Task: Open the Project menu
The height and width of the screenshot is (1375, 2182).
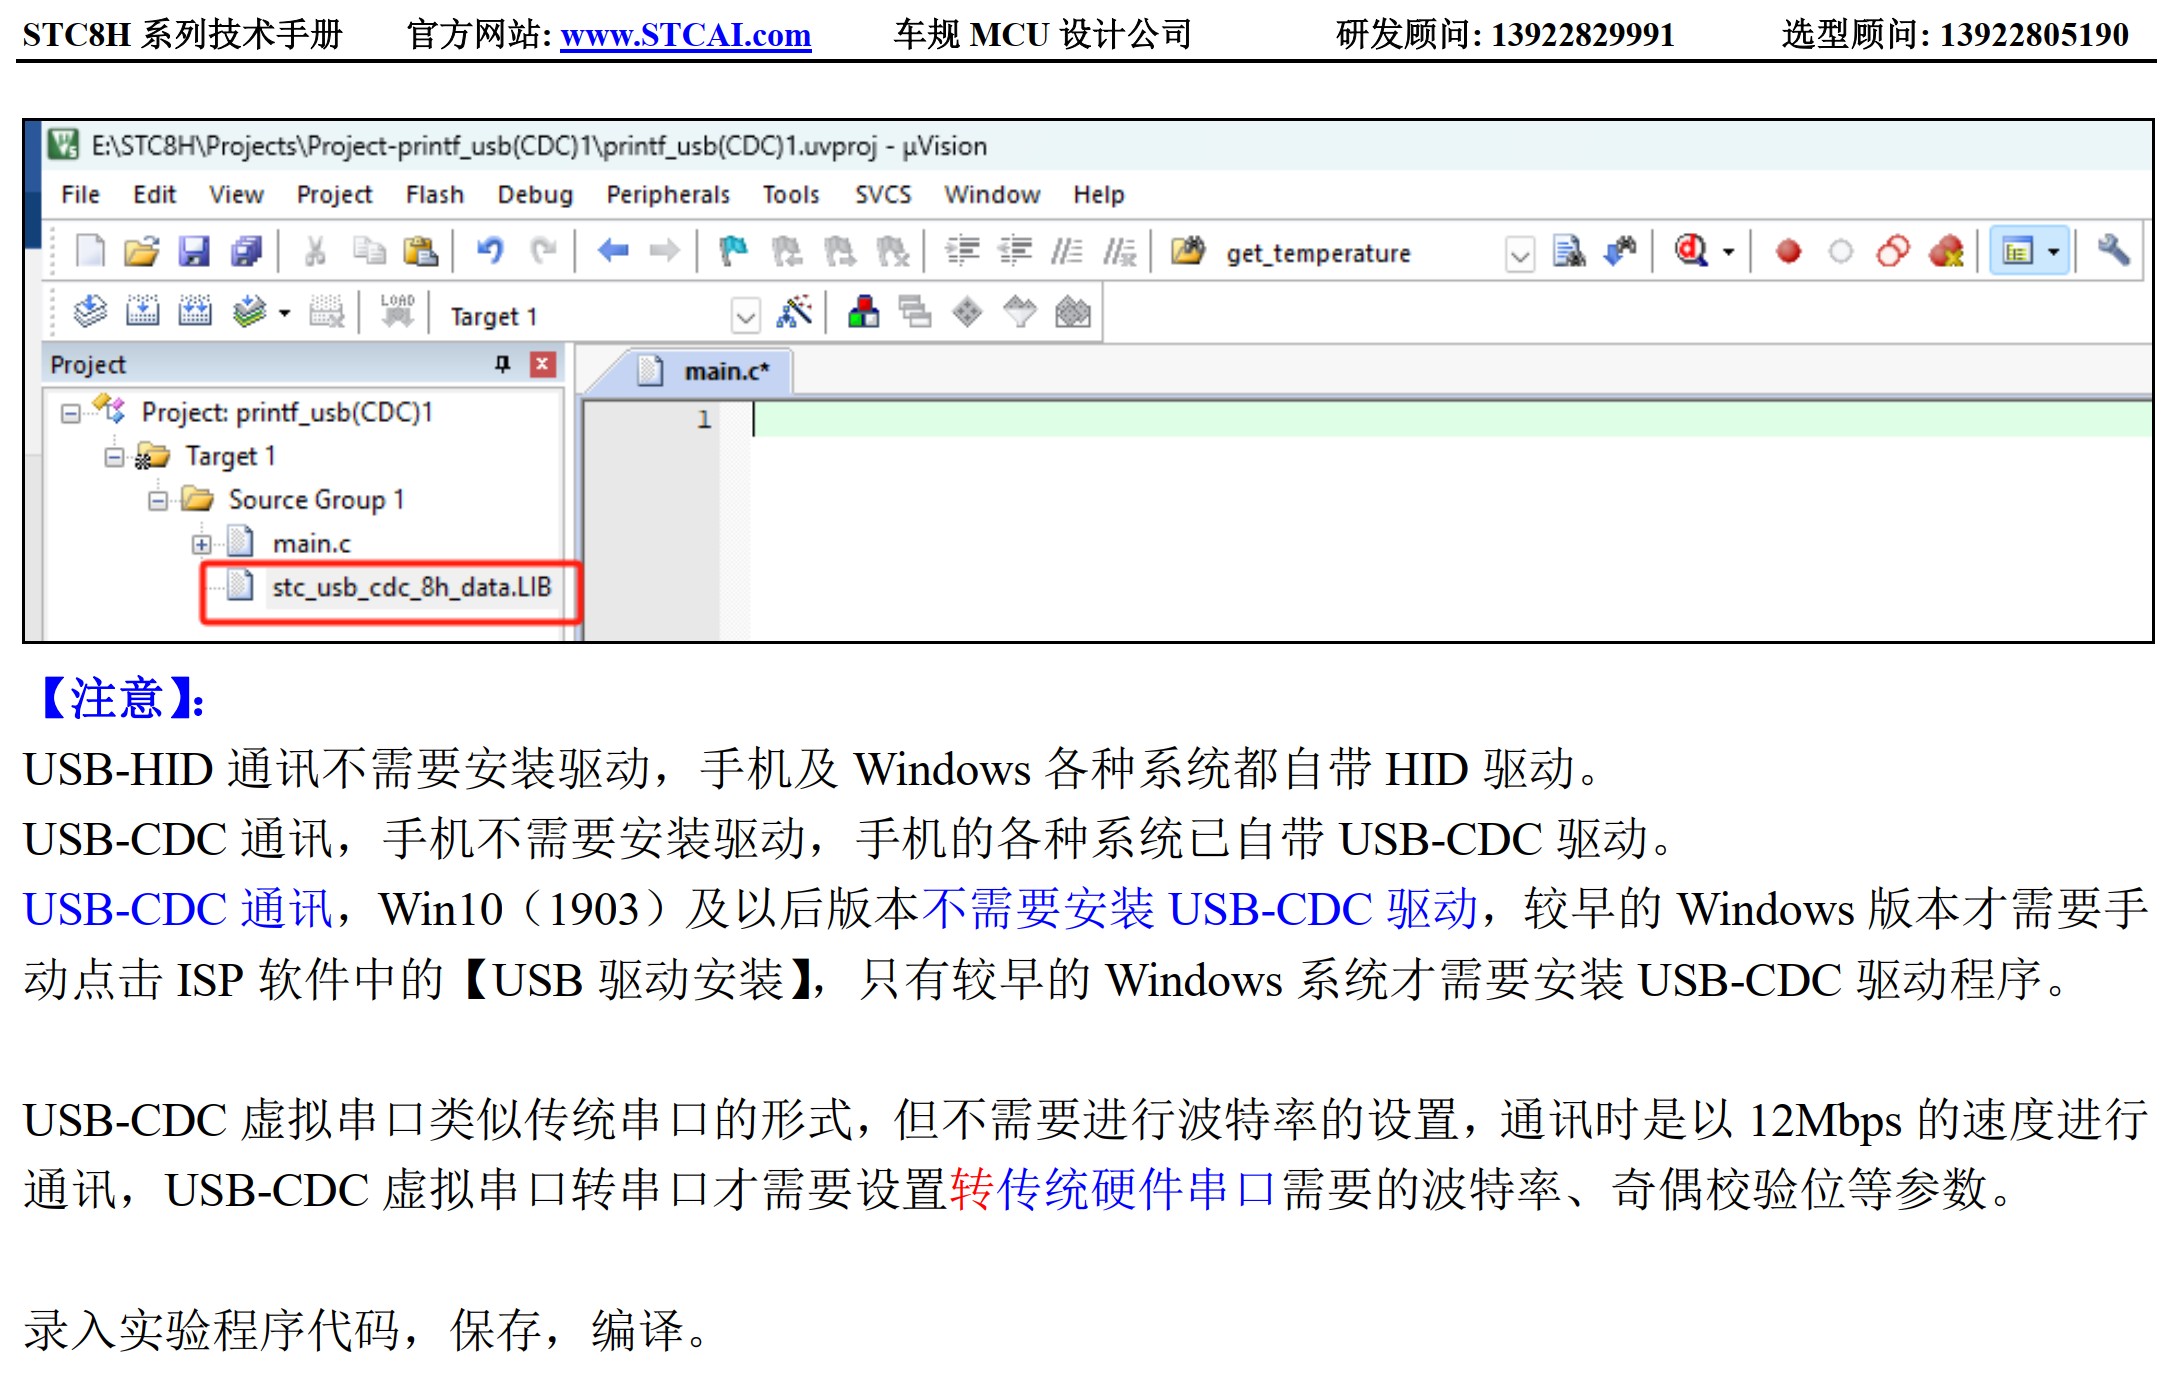Action: (x=334, y=194)
